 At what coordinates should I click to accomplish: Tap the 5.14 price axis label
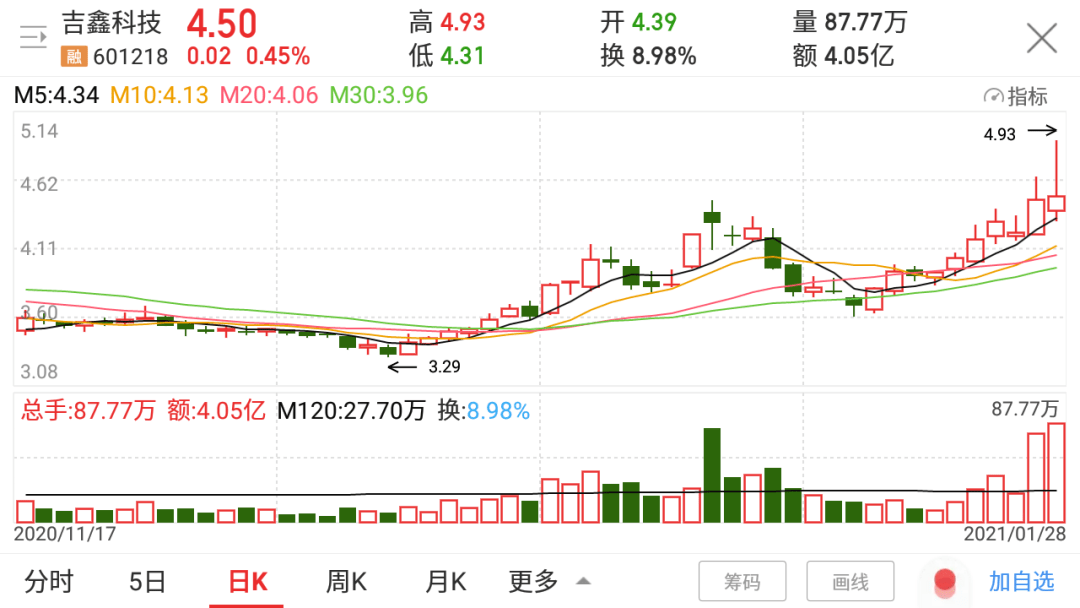[x=39, y=132]
